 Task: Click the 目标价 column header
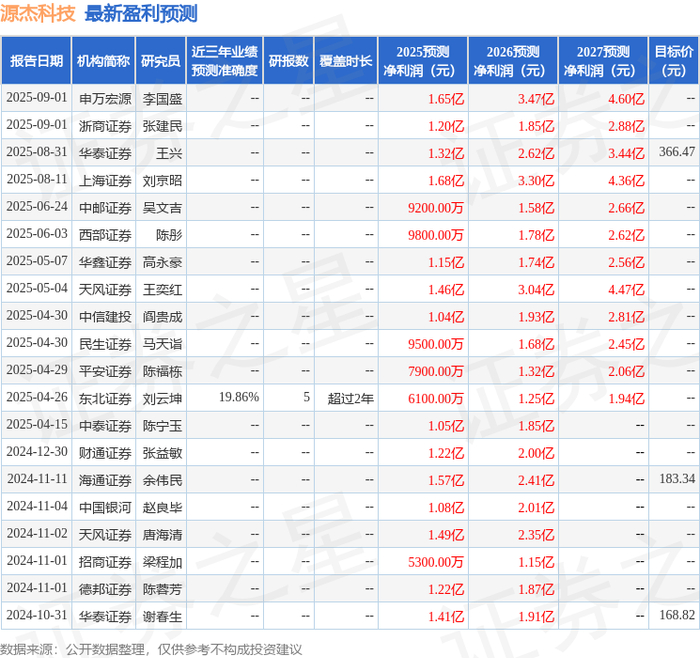click(x=674, y=61)
